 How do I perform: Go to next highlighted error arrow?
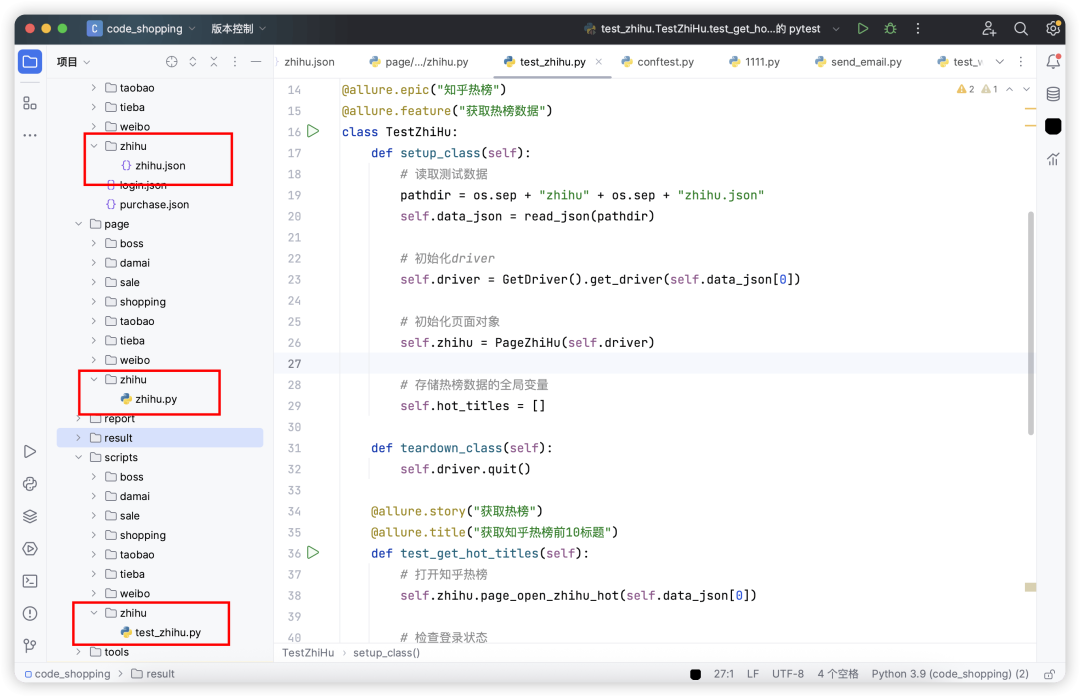pyautogui.click(x=1026, y=90)
